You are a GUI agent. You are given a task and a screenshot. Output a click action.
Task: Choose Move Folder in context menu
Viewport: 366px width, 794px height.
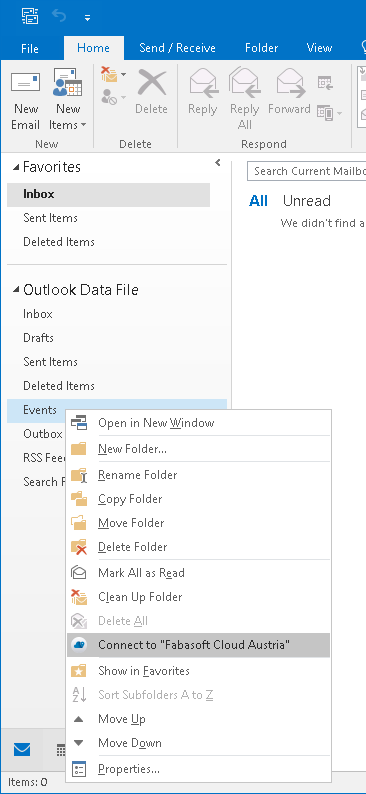point(198,523)
